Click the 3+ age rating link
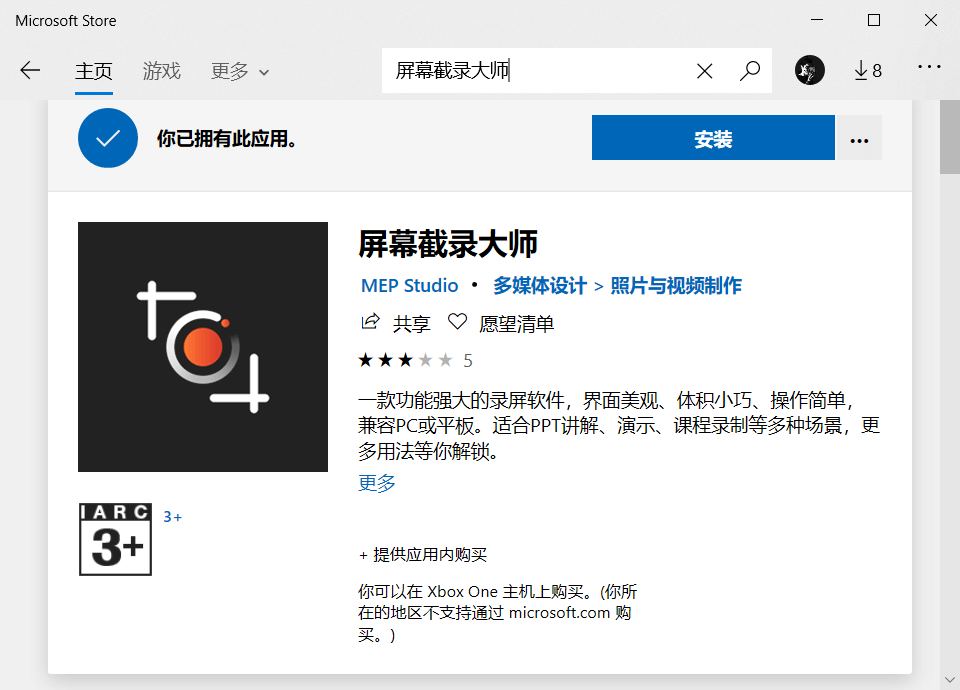 173,517
